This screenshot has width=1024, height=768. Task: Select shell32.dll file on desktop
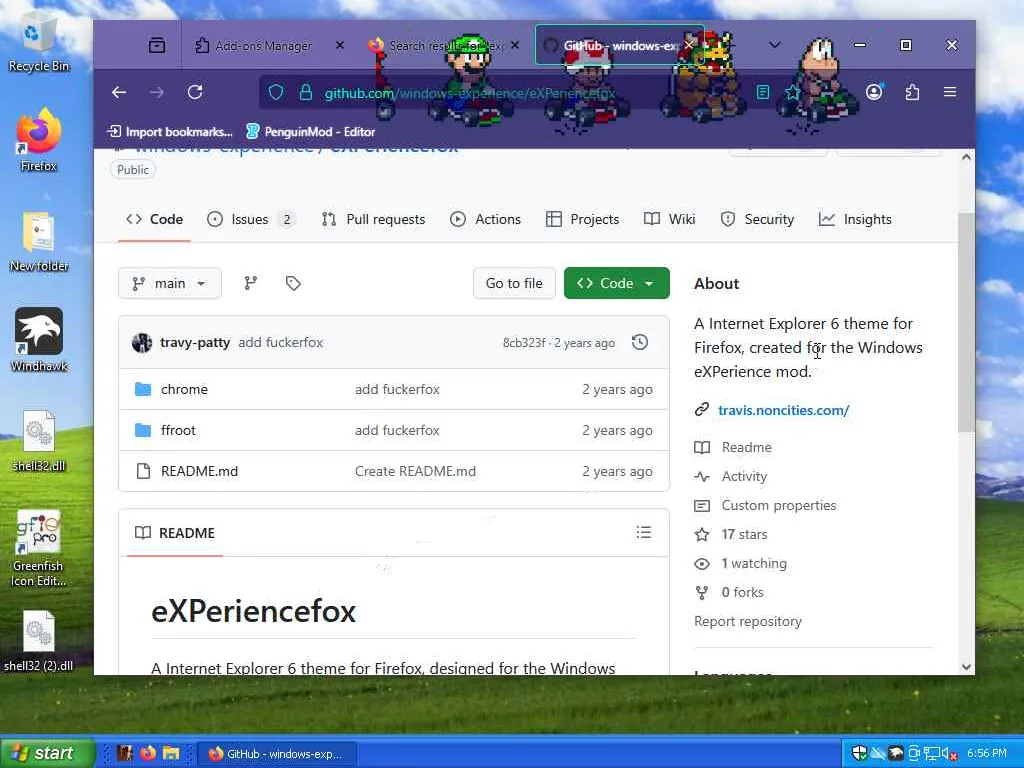pos(39,441)
